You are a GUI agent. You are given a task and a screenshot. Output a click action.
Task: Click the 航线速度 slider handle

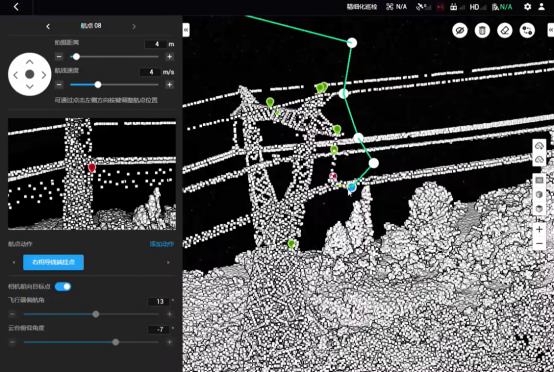pyautogui.click(x=98, y=84)
